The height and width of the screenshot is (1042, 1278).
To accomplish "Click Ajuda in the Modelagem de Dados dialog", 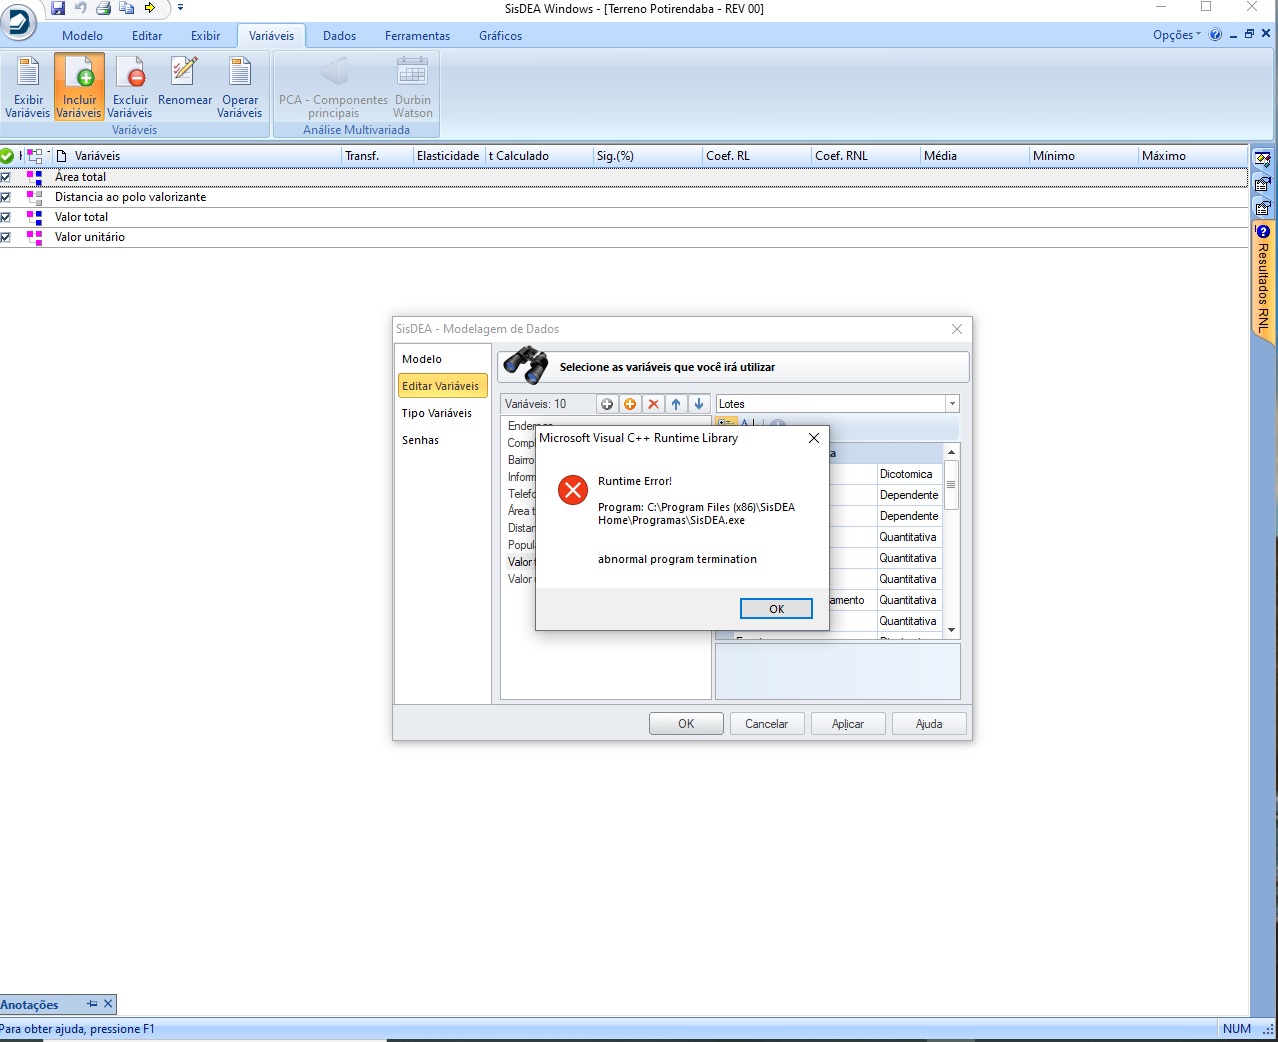I will [929, 724].
